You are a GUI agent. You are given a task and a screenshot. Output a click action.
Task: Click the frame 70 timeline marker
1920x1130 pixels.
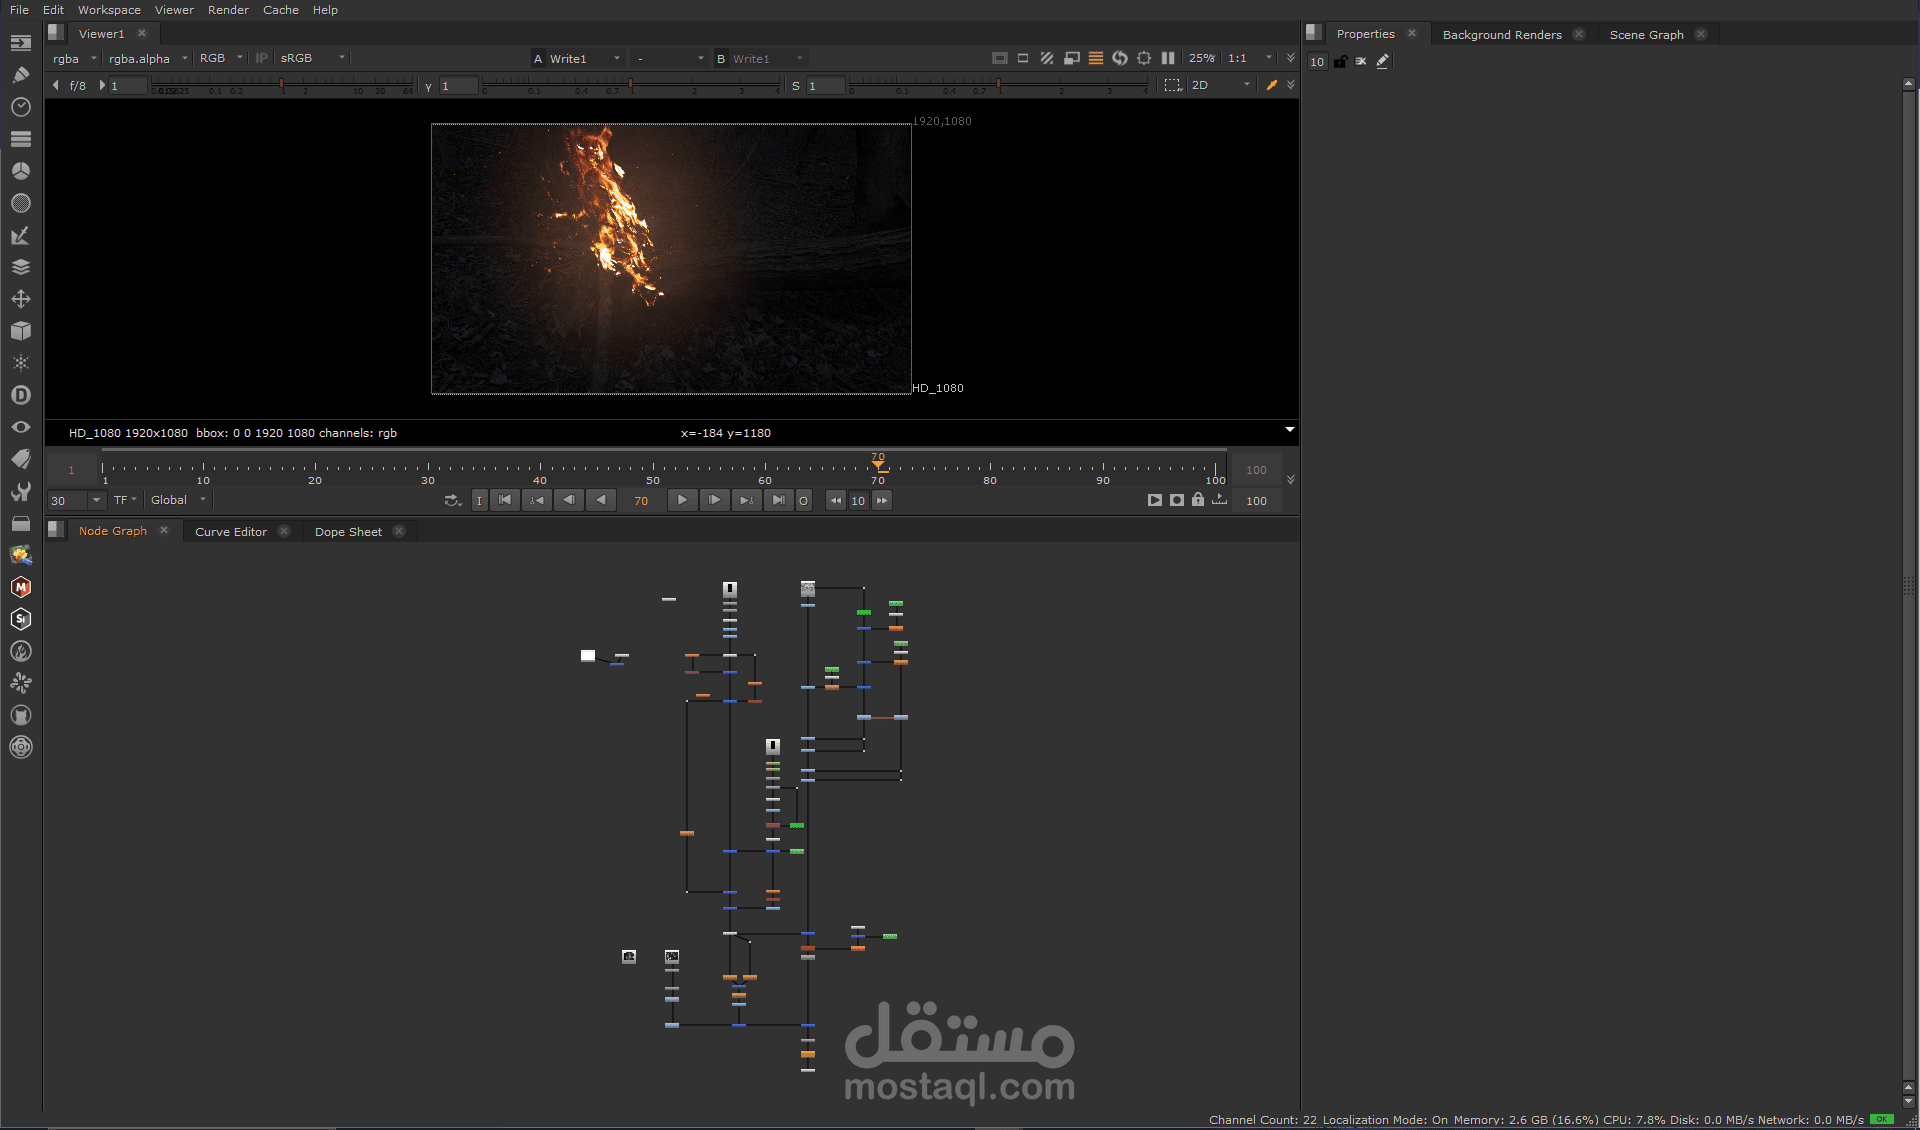[878, 465]
